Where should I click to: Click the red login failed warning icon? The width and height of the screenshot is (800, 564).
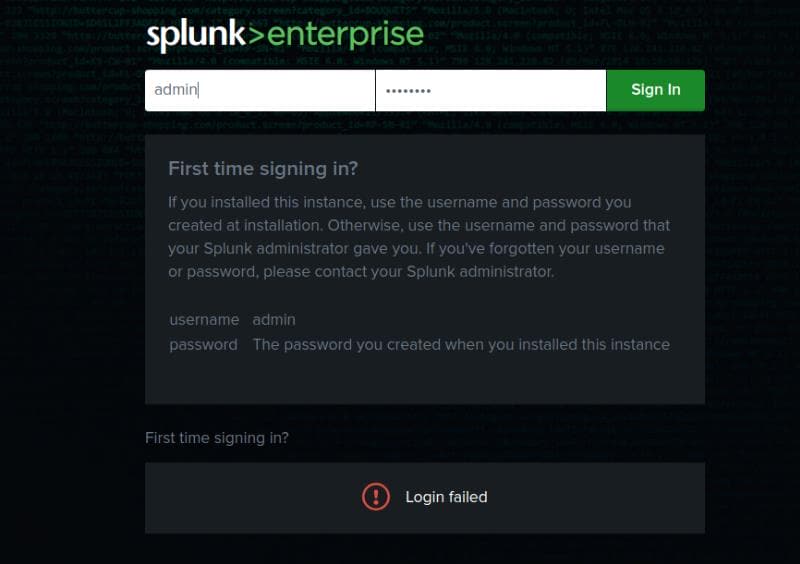[376, 497]
